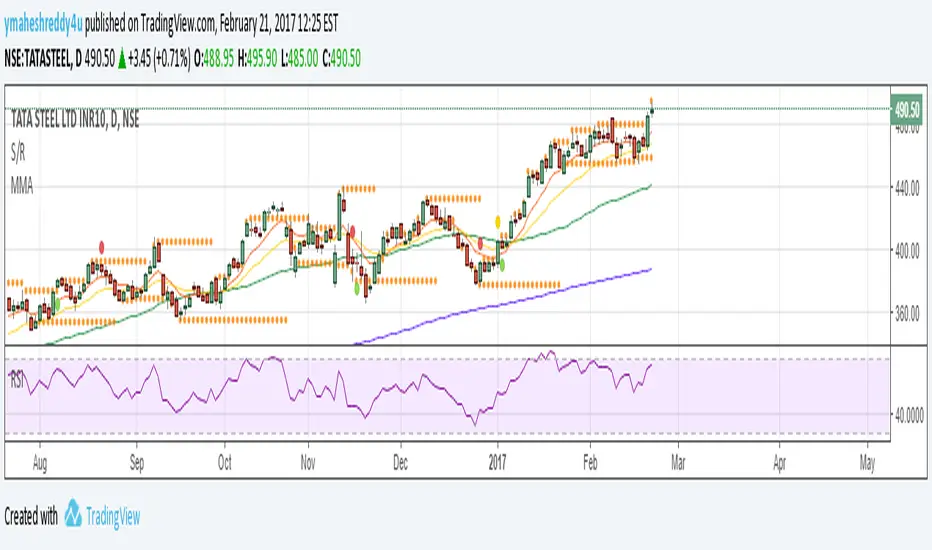Click the green dot marker near 2017
Viewport: 932px width, 550px height.
pos(502,265)
